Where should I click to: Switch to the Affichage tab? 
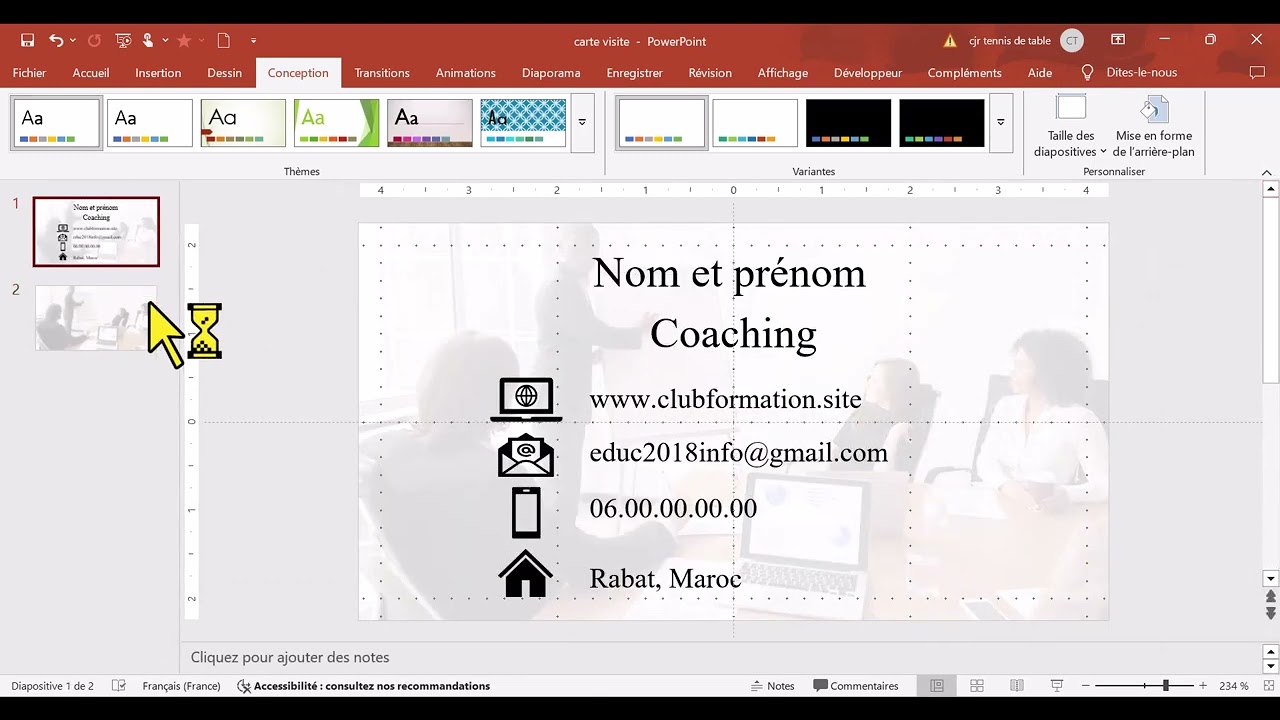pyautogui.click(x=783, y=72)
